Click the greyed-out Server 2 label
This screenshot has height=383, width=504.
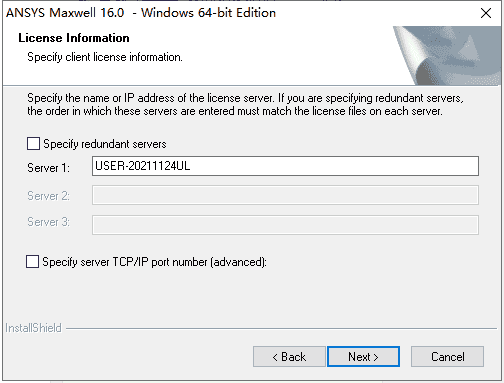click(49, 196)
